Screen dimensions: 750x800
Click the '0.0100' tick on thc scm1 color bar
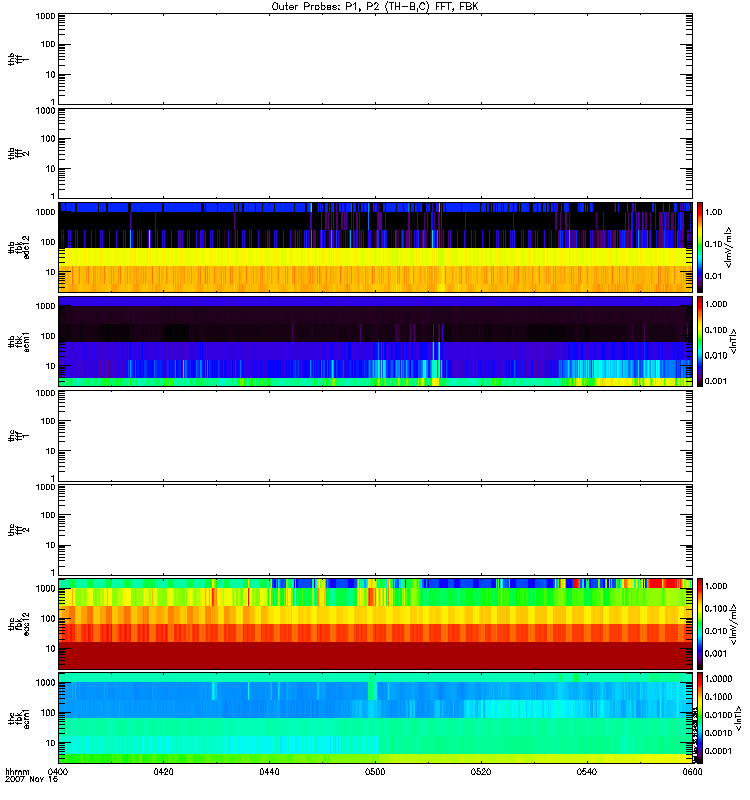[x=718, y=715]
